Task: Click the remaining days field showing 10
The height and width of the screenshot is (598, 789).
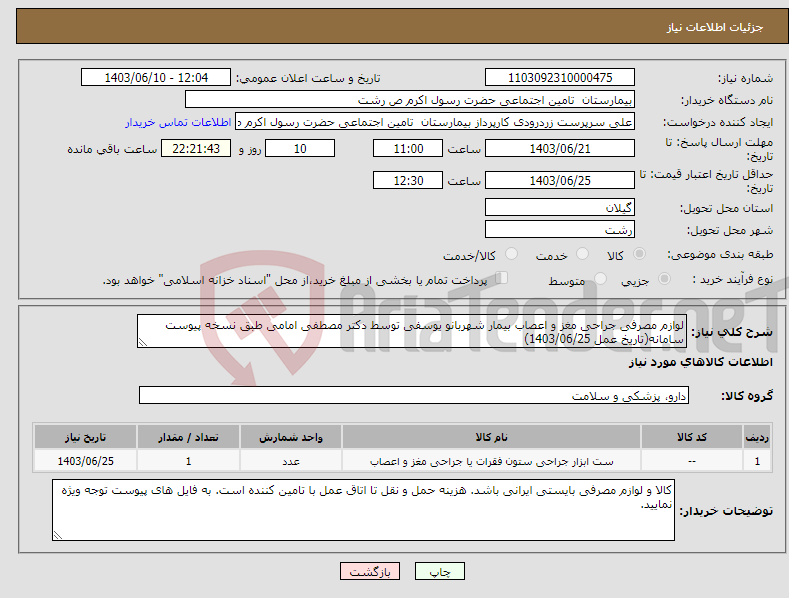Action: (300, 148)
